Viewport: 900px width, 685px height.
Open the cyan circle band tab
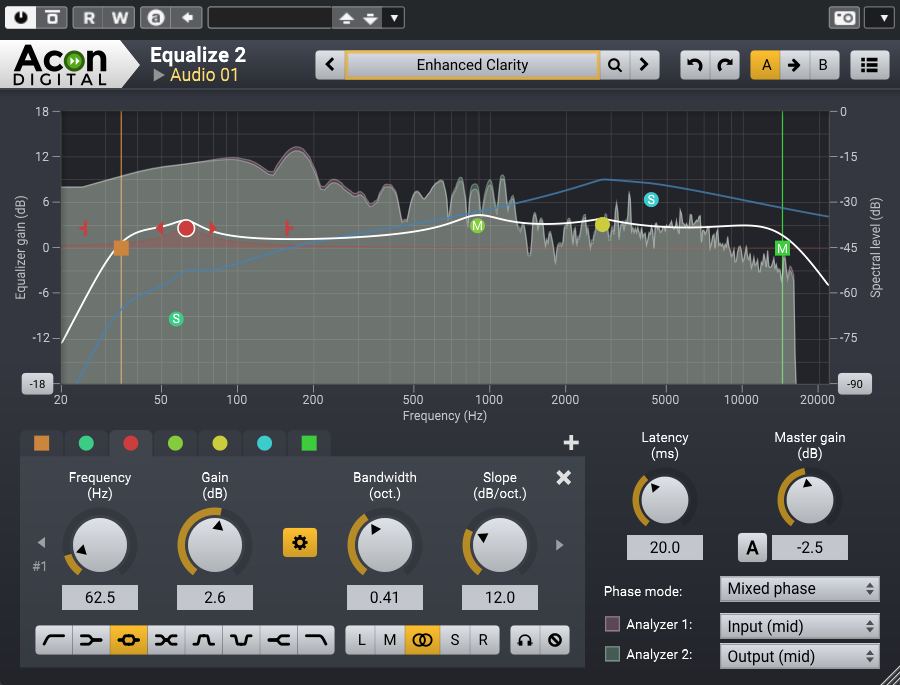[265, 443]
